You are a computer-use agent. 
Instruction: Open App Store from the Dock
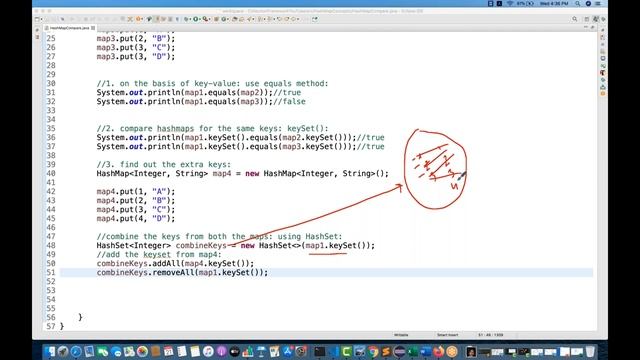tap(287, 351)
